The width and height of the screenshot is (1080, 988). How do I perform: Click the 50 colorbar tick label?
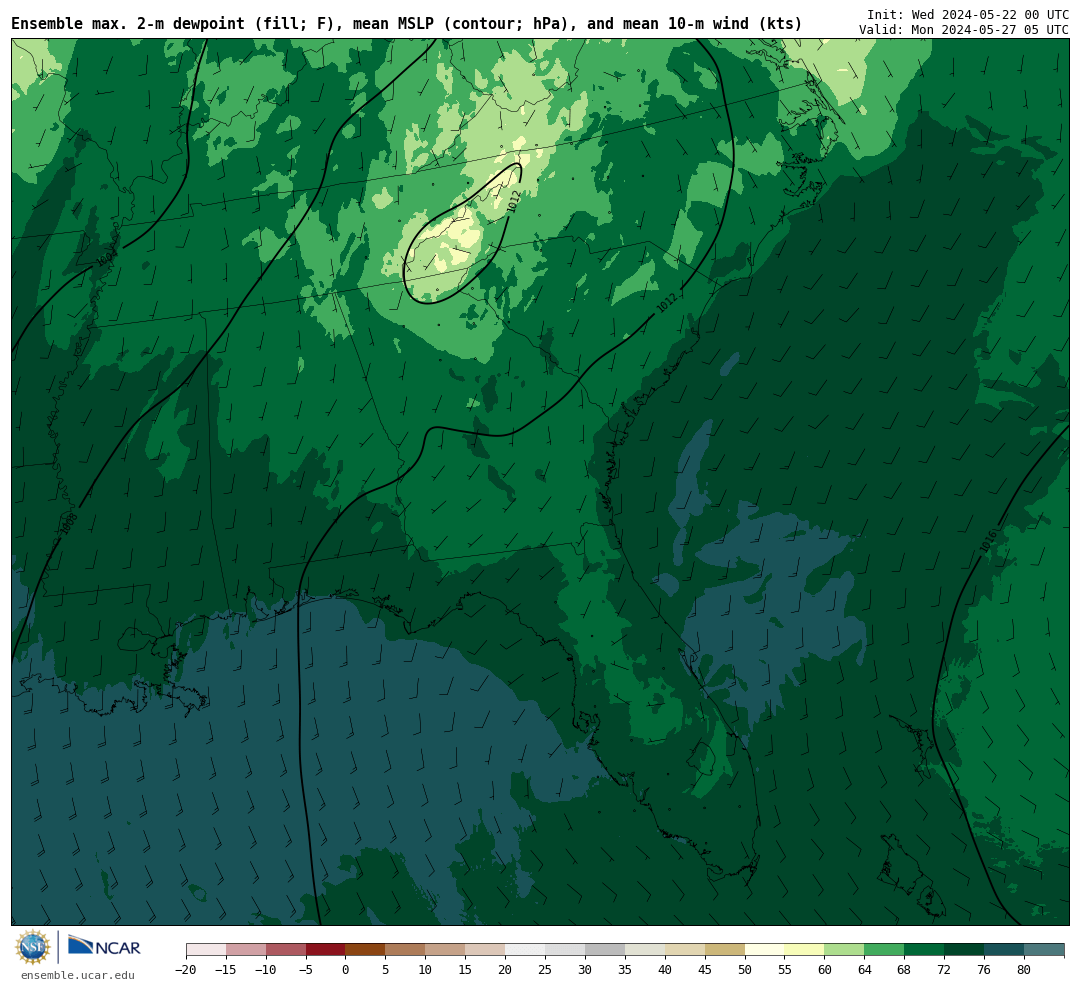(745, 970)
